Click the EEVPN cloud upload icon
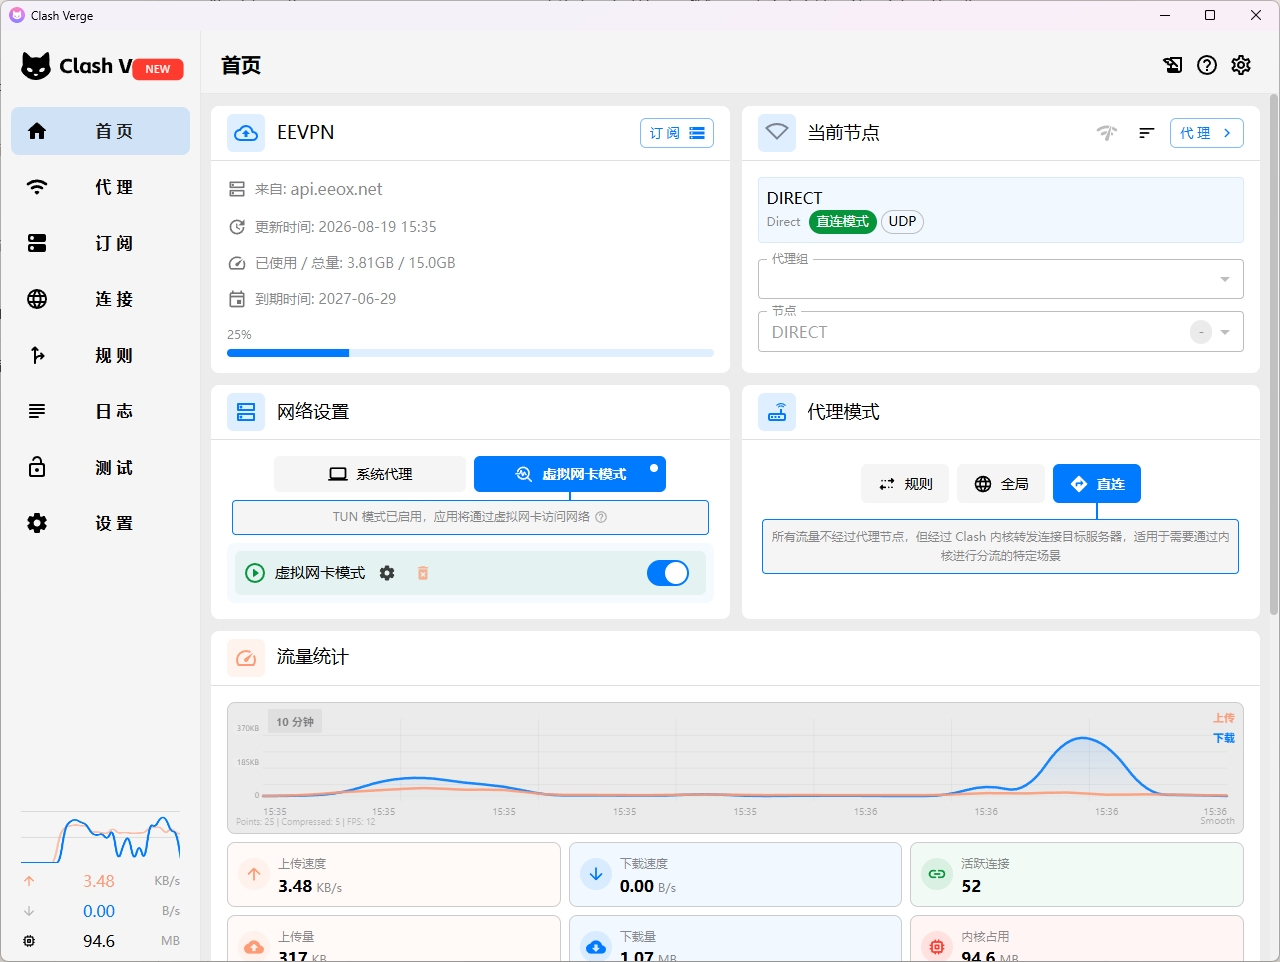Image resolution: width=1280 pixels, height=962 pixels. click(246, 133)
